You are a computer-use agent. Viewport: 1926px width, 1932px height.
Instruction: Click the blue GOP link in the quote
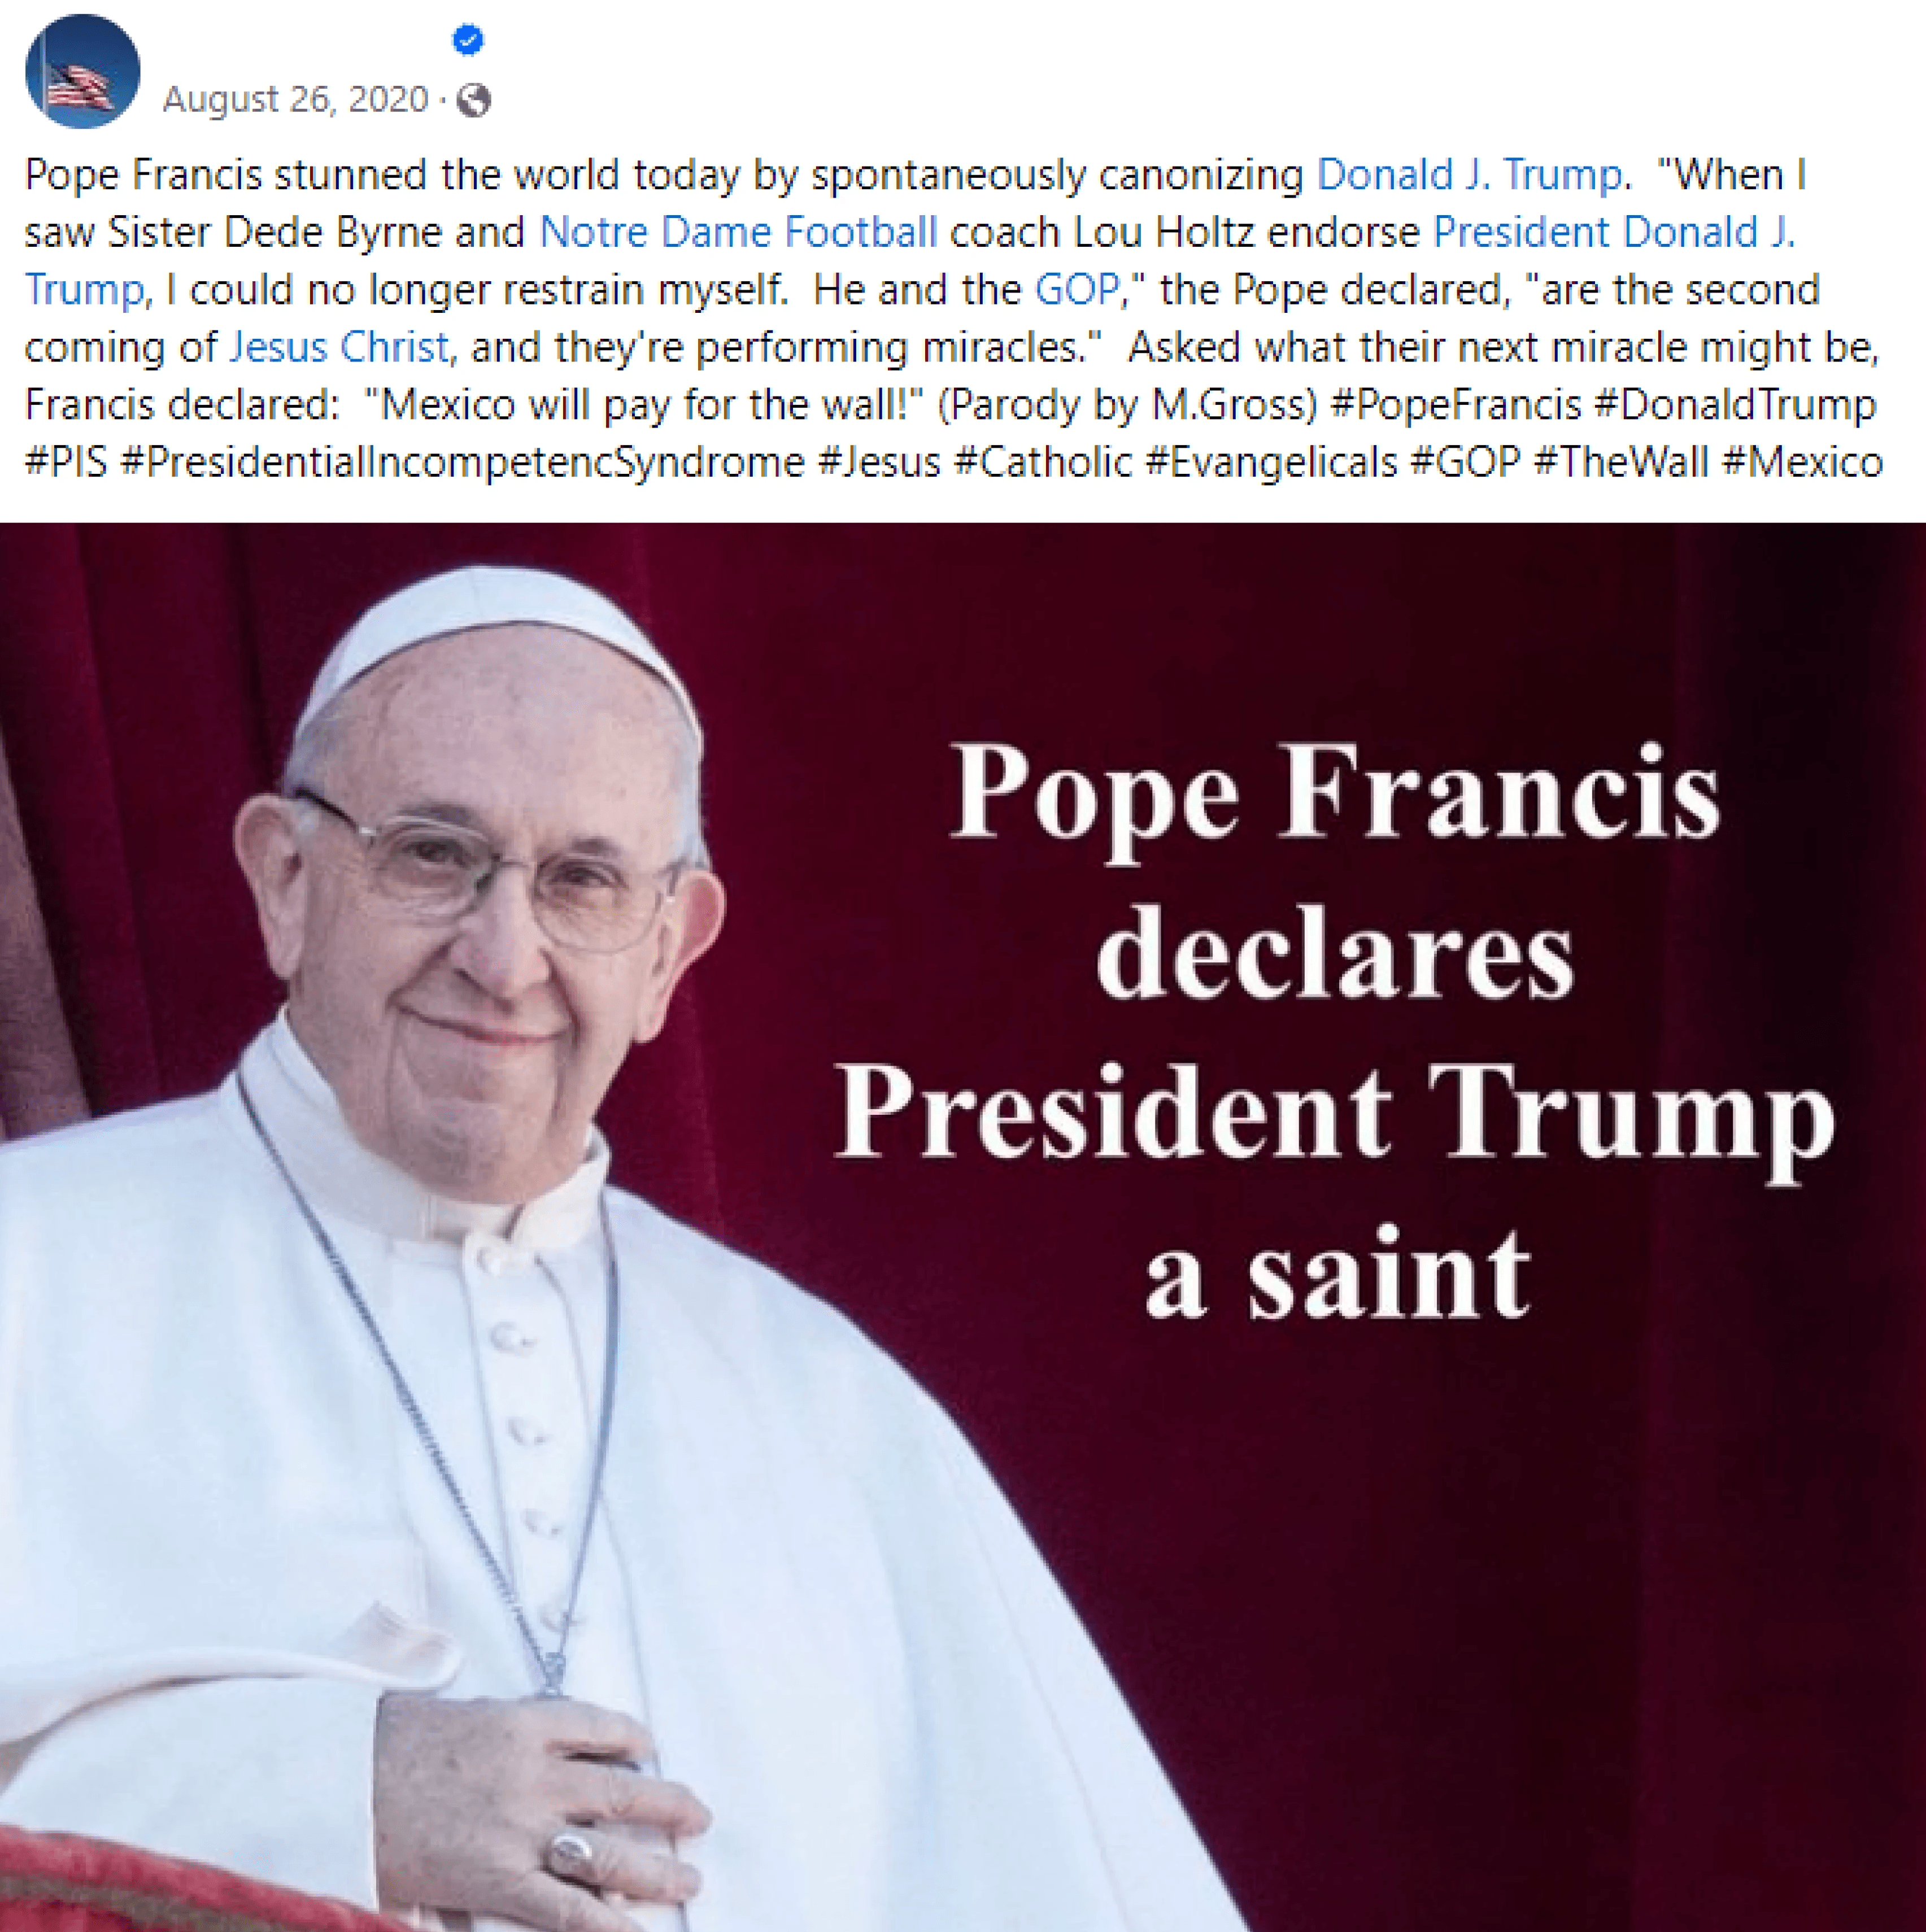pos(1077,290)
